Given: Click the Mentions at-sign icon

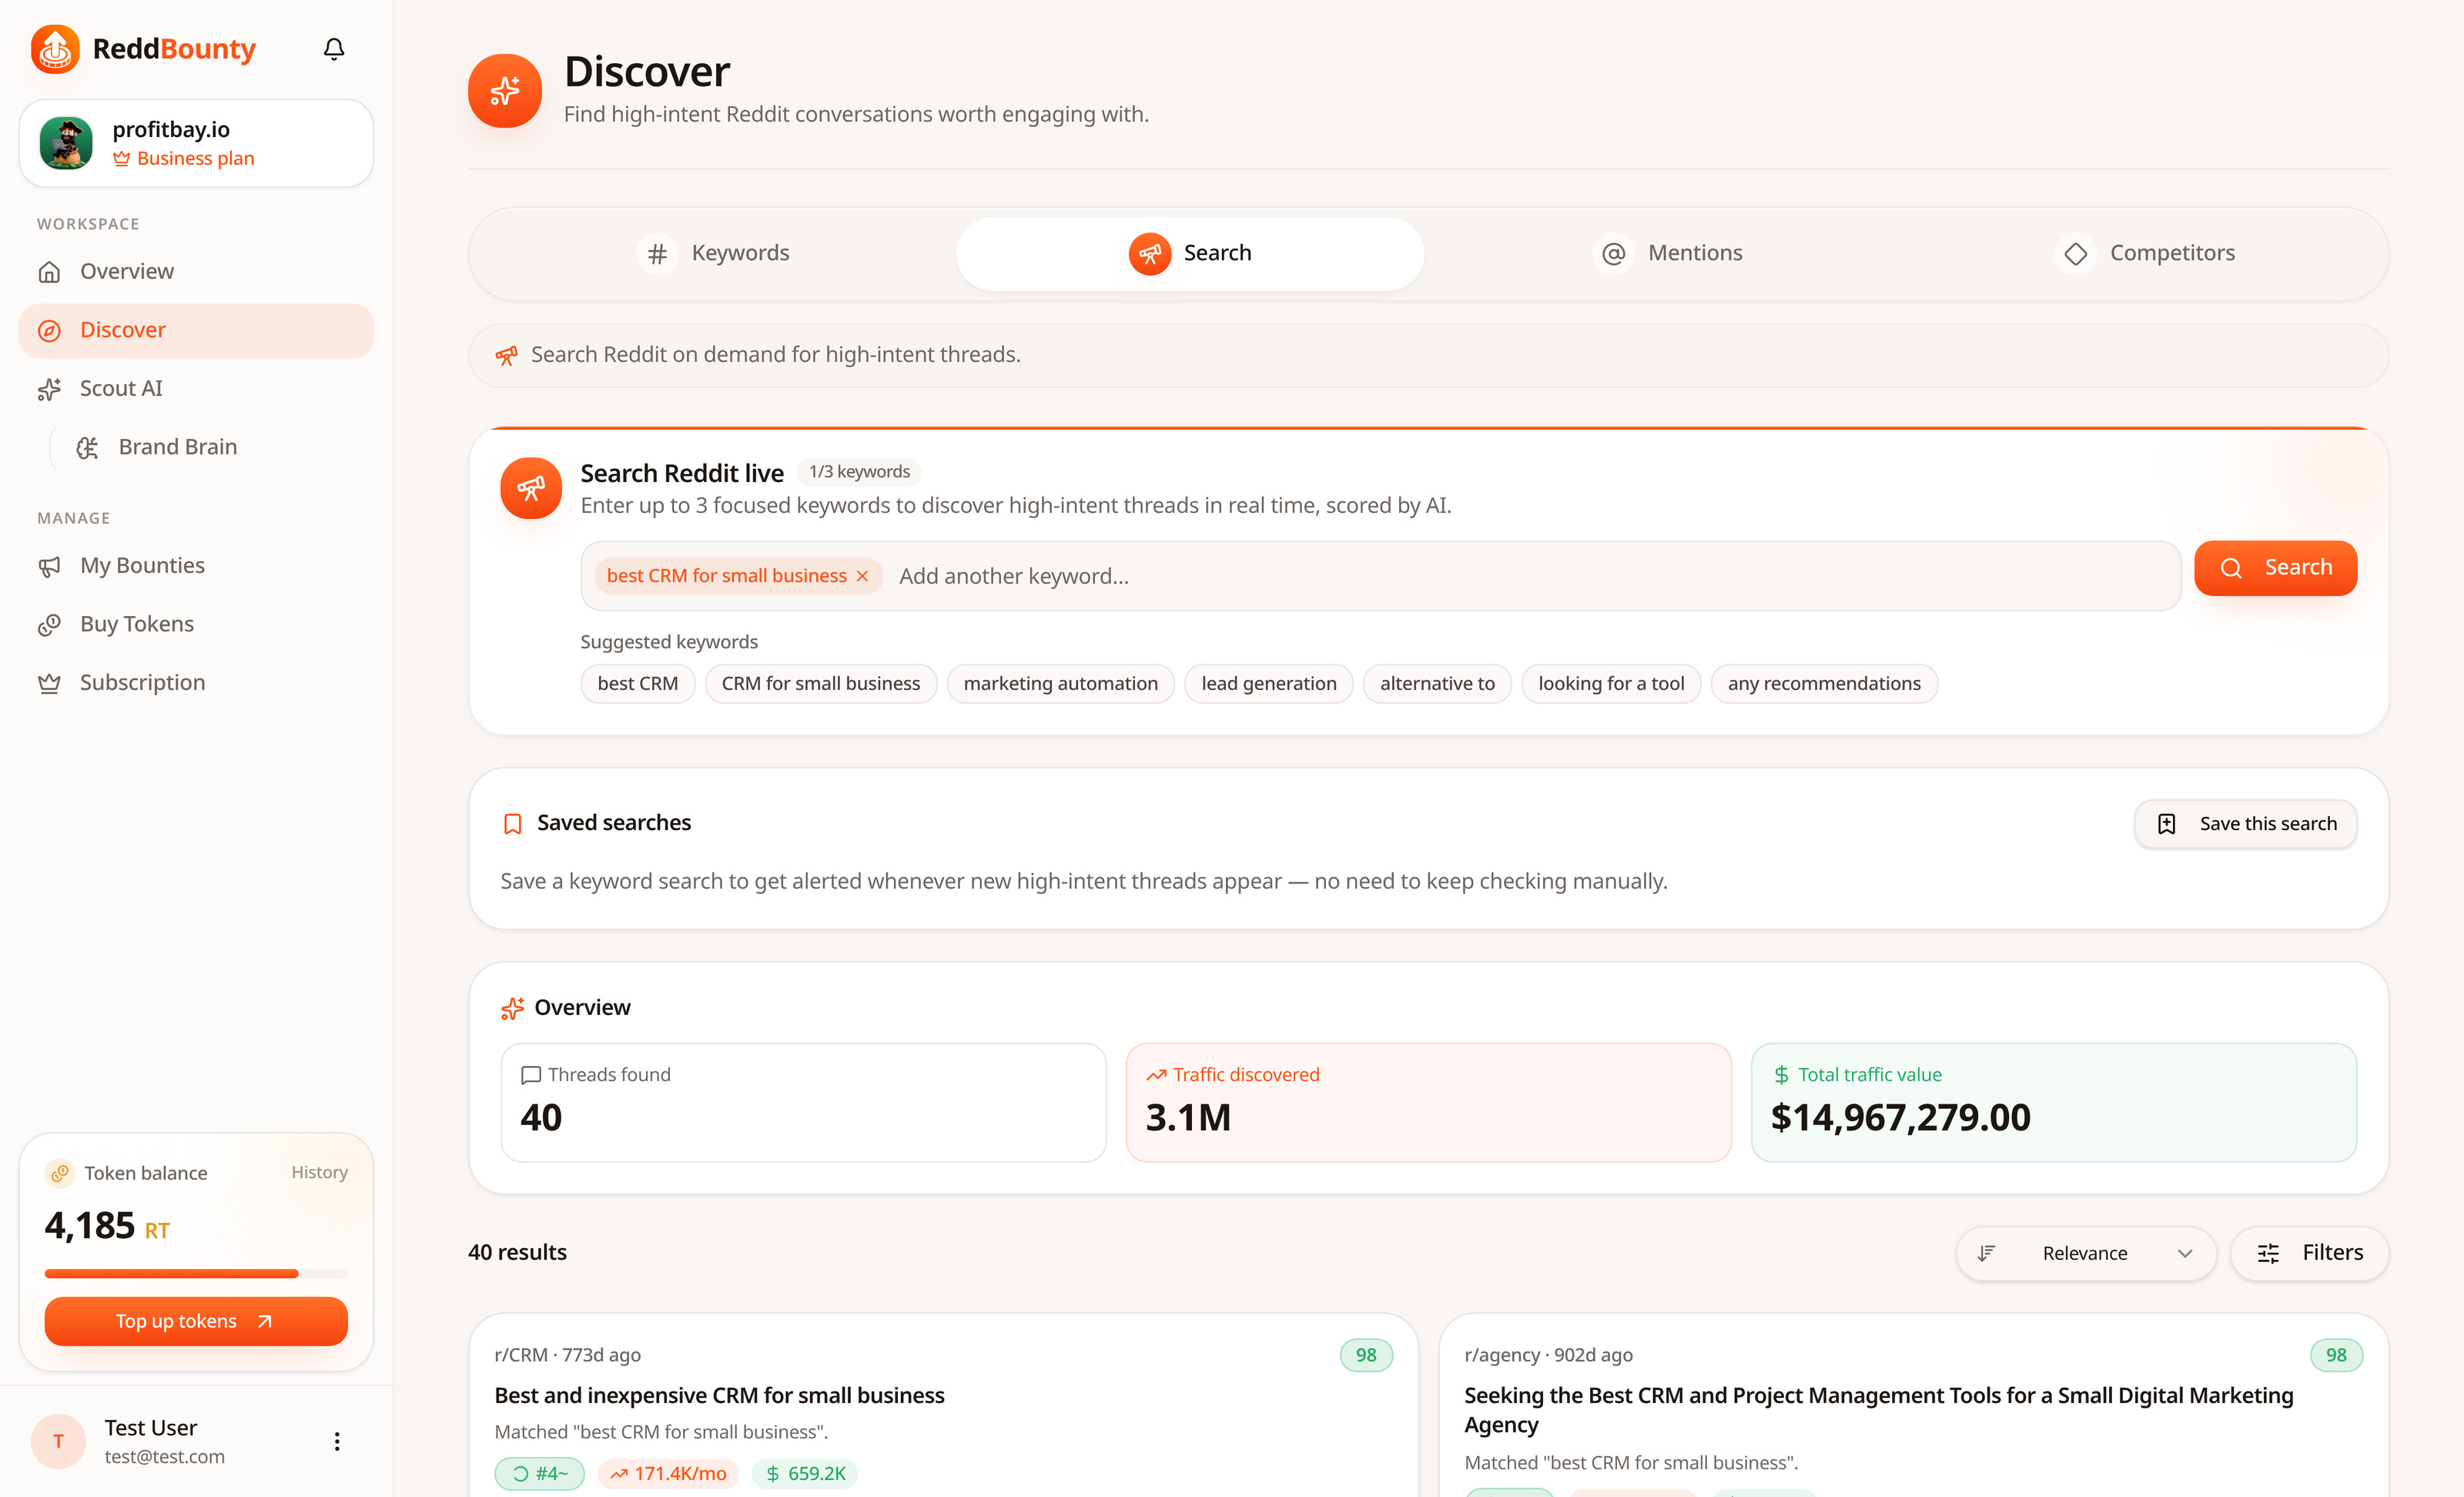Looking at the screenshot, I should [x=1613, y=254].
